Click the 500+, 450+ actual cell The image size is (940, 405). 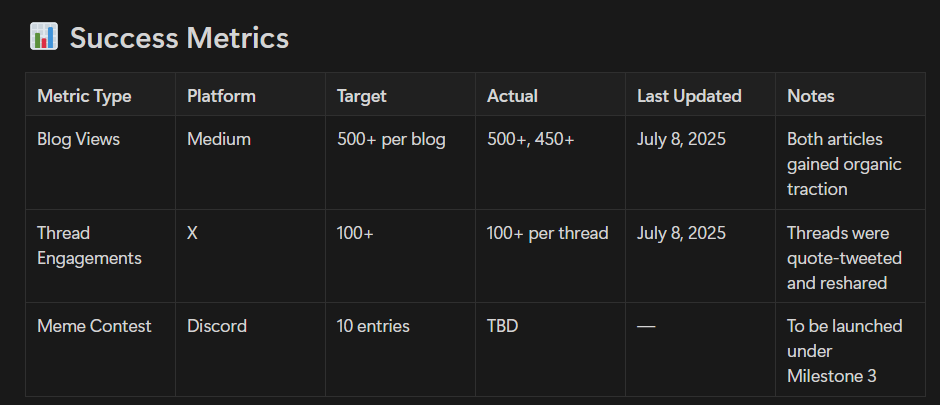[x=550, y=162]
